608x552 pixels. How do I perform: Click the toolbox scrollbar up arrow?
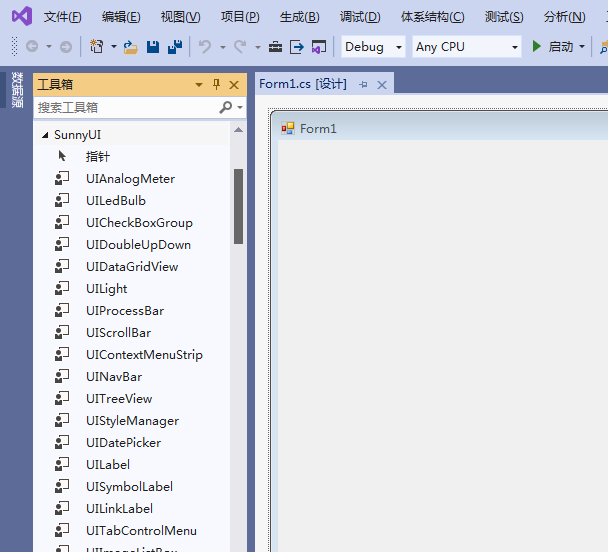pos(238,130)
